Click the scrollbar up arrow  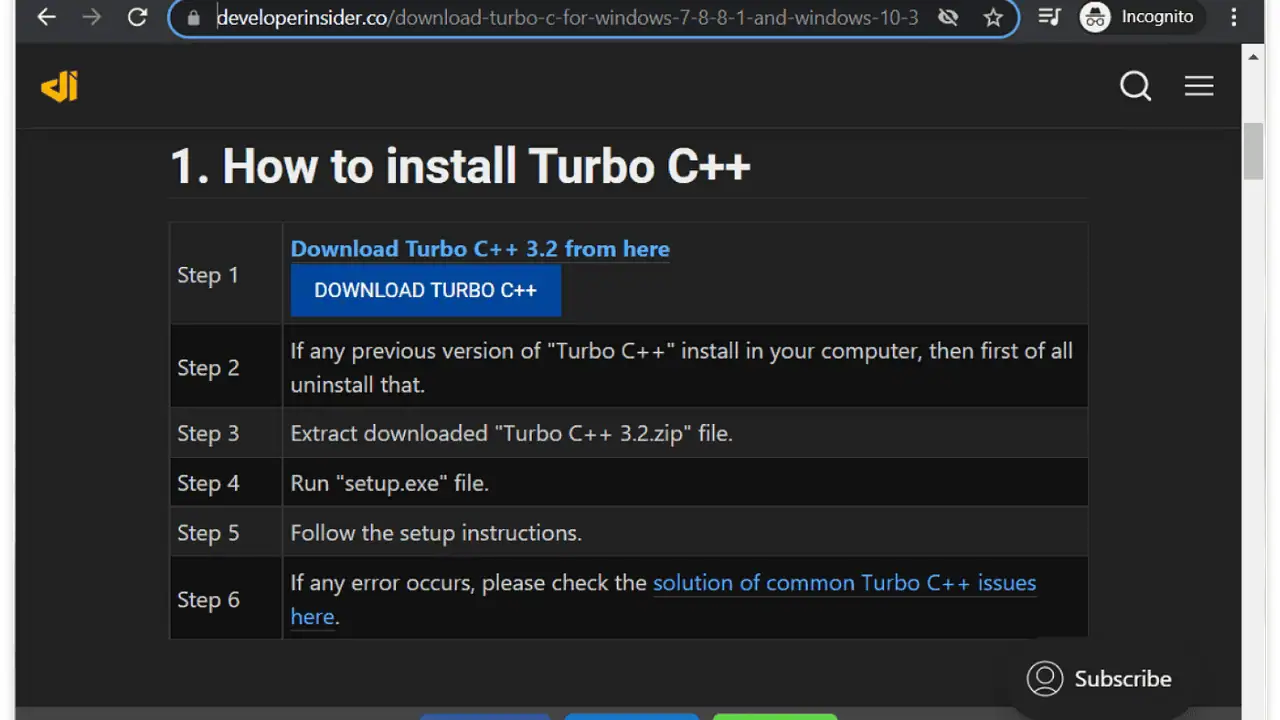coord(1253,56)
